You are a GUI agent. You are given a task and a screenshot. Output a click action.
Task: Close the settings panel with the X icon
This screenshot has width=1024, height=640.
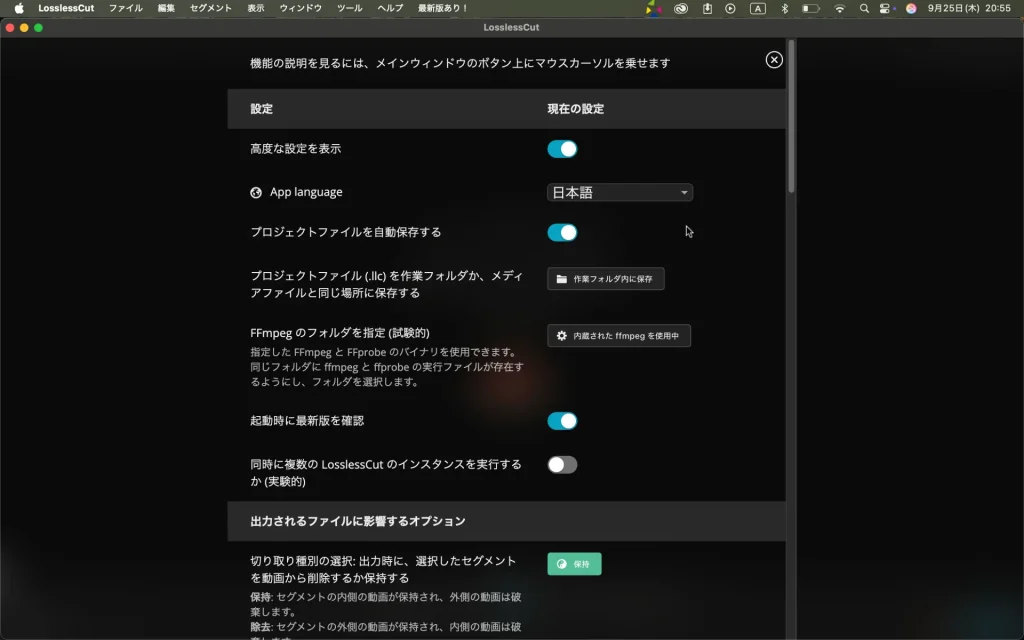coord(774,60)
